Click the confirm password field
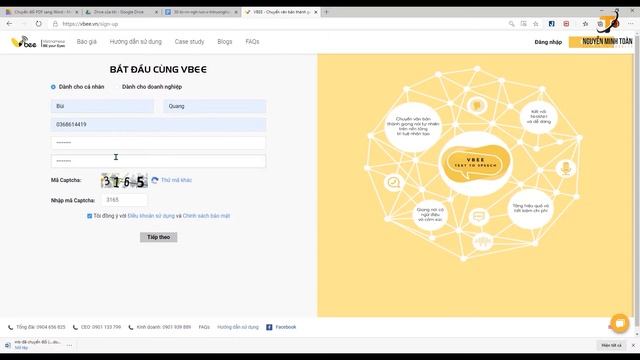 158,161
